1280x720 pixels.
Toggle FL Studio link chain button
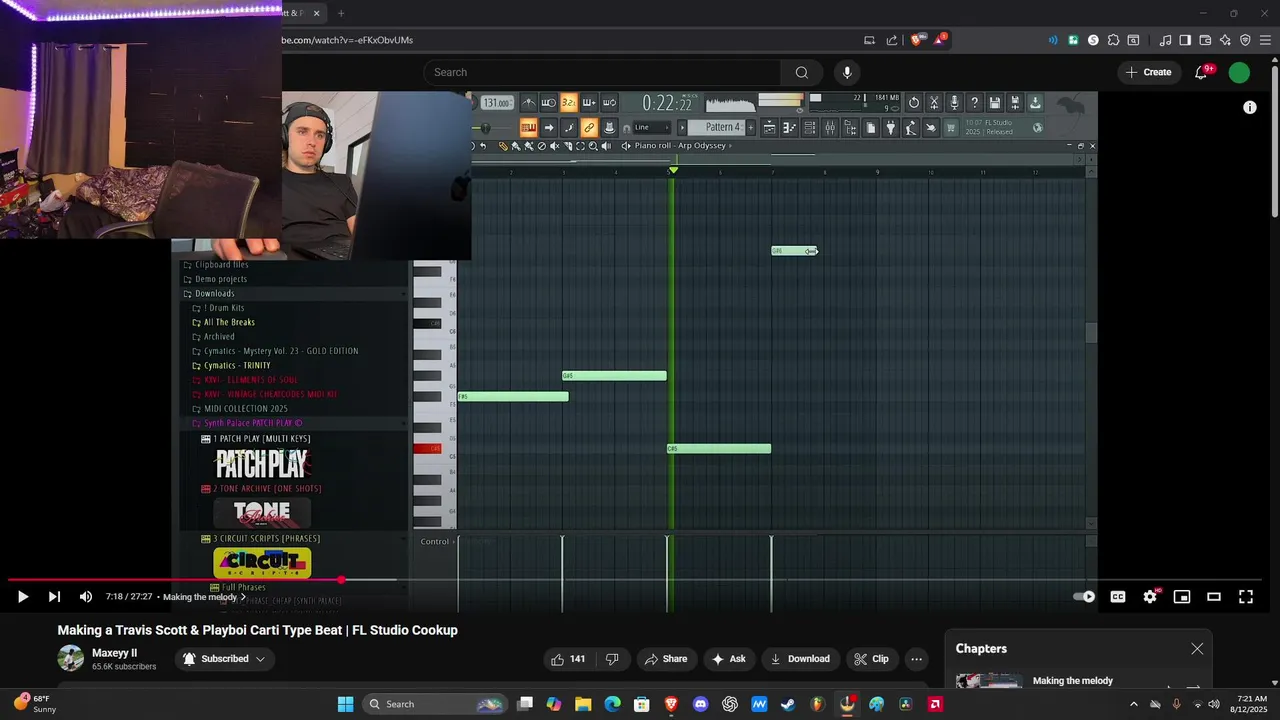click(588, 127)
